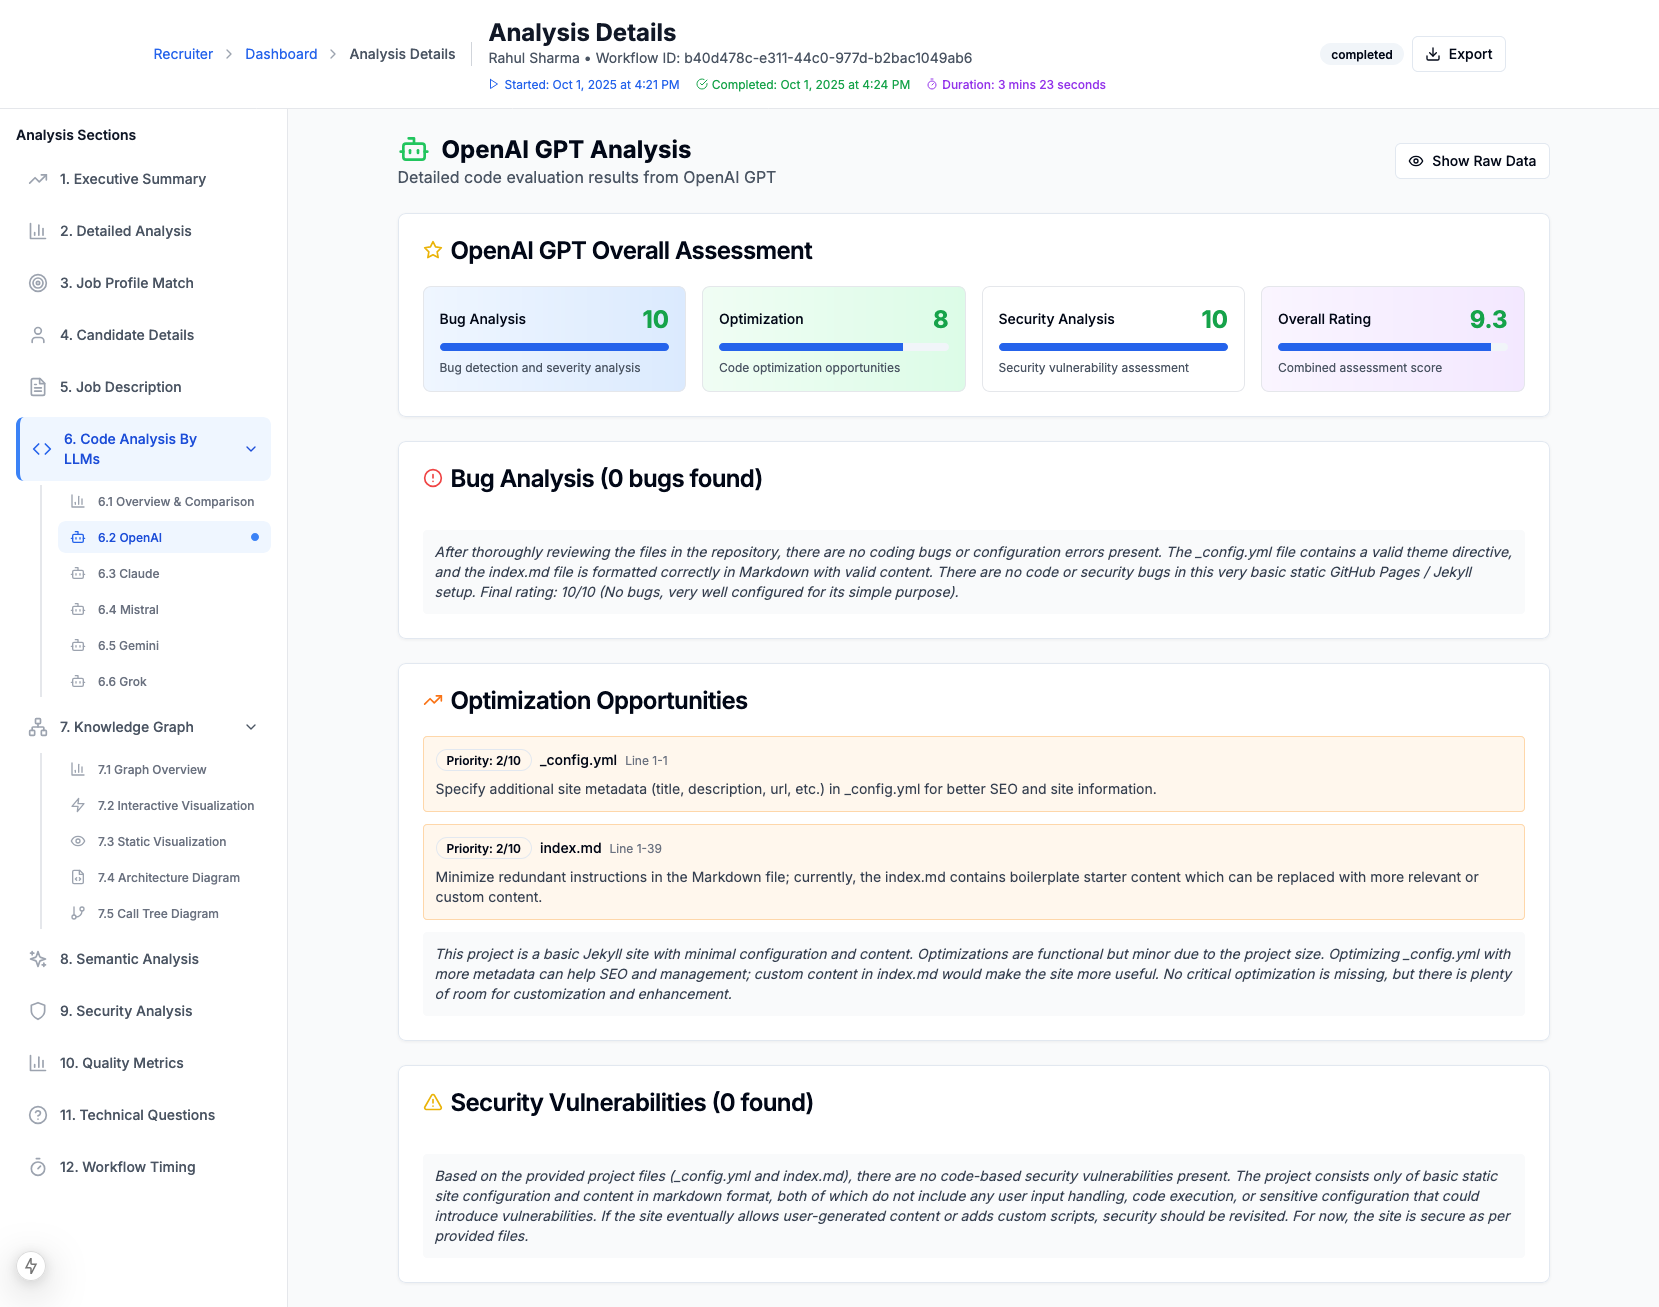Screen dimensions: 1659x1307
Task: Click the Candidate Details person icon
Action: [38, 335]
